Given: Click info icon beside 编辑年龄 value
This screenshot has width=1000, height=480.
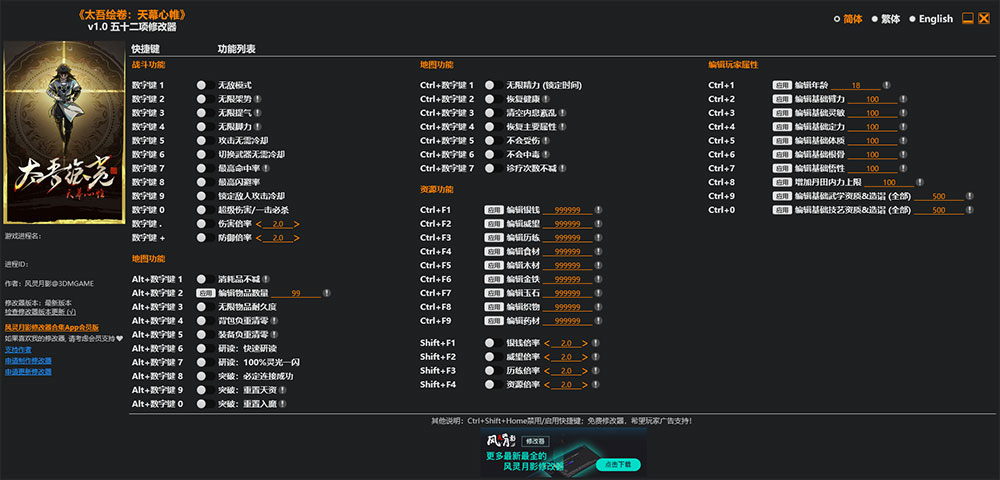Looking at the screenshot, I should coord(886,85).
